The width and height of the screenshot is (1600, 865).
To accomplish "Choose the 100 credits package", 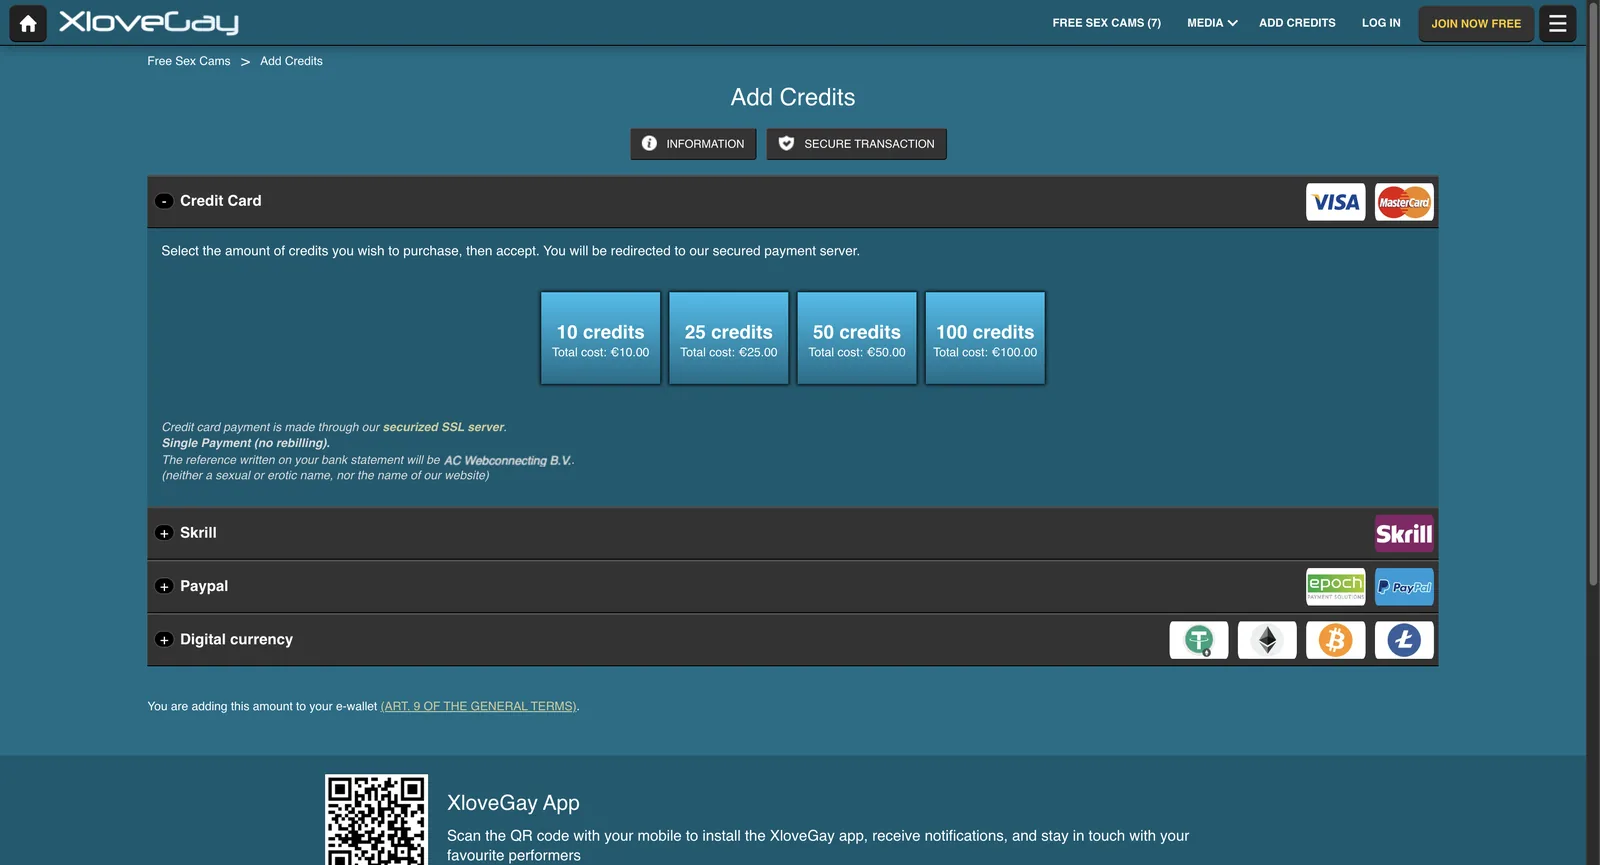I will (985, 338).
